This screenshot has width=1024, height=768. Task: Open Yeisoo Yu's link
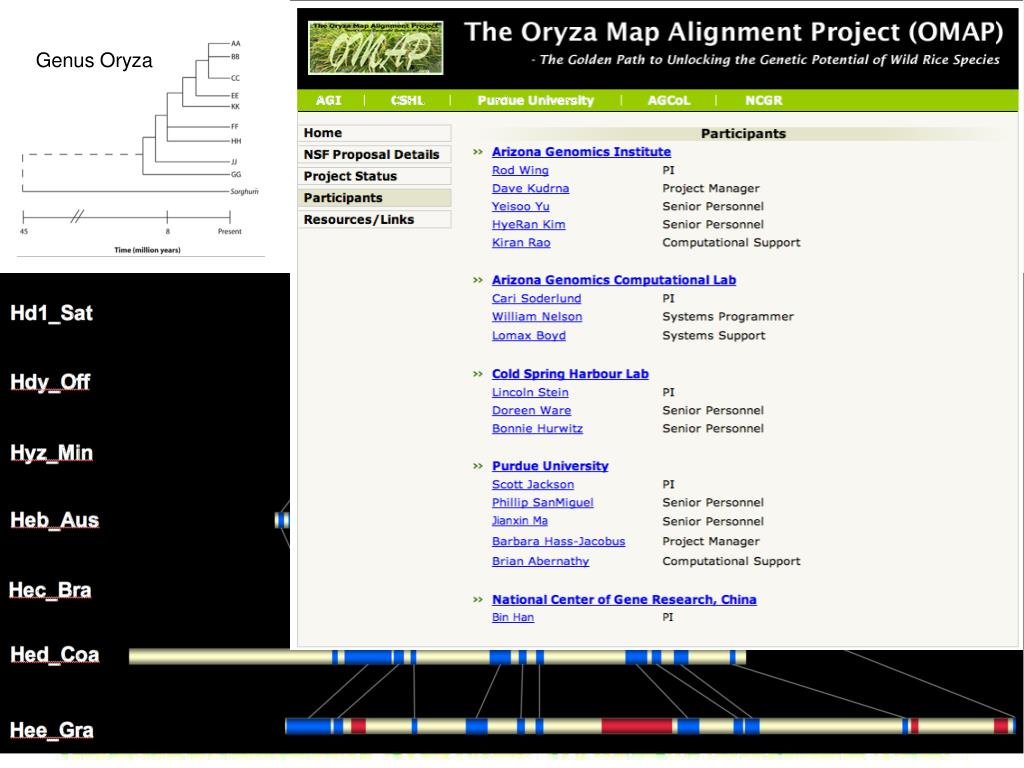pyautogui.click(x=520, y=206)
